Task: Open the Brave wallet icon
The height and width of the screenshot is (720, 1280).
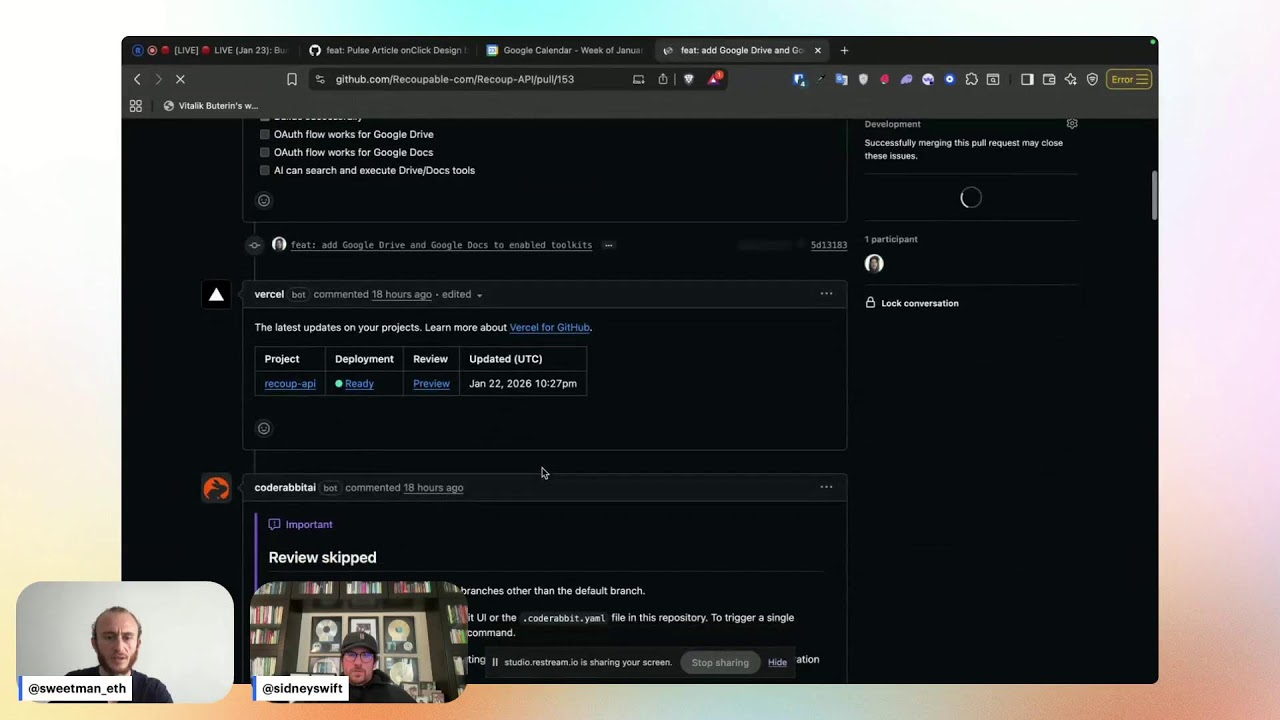Action: click(x=1049, y=79)
